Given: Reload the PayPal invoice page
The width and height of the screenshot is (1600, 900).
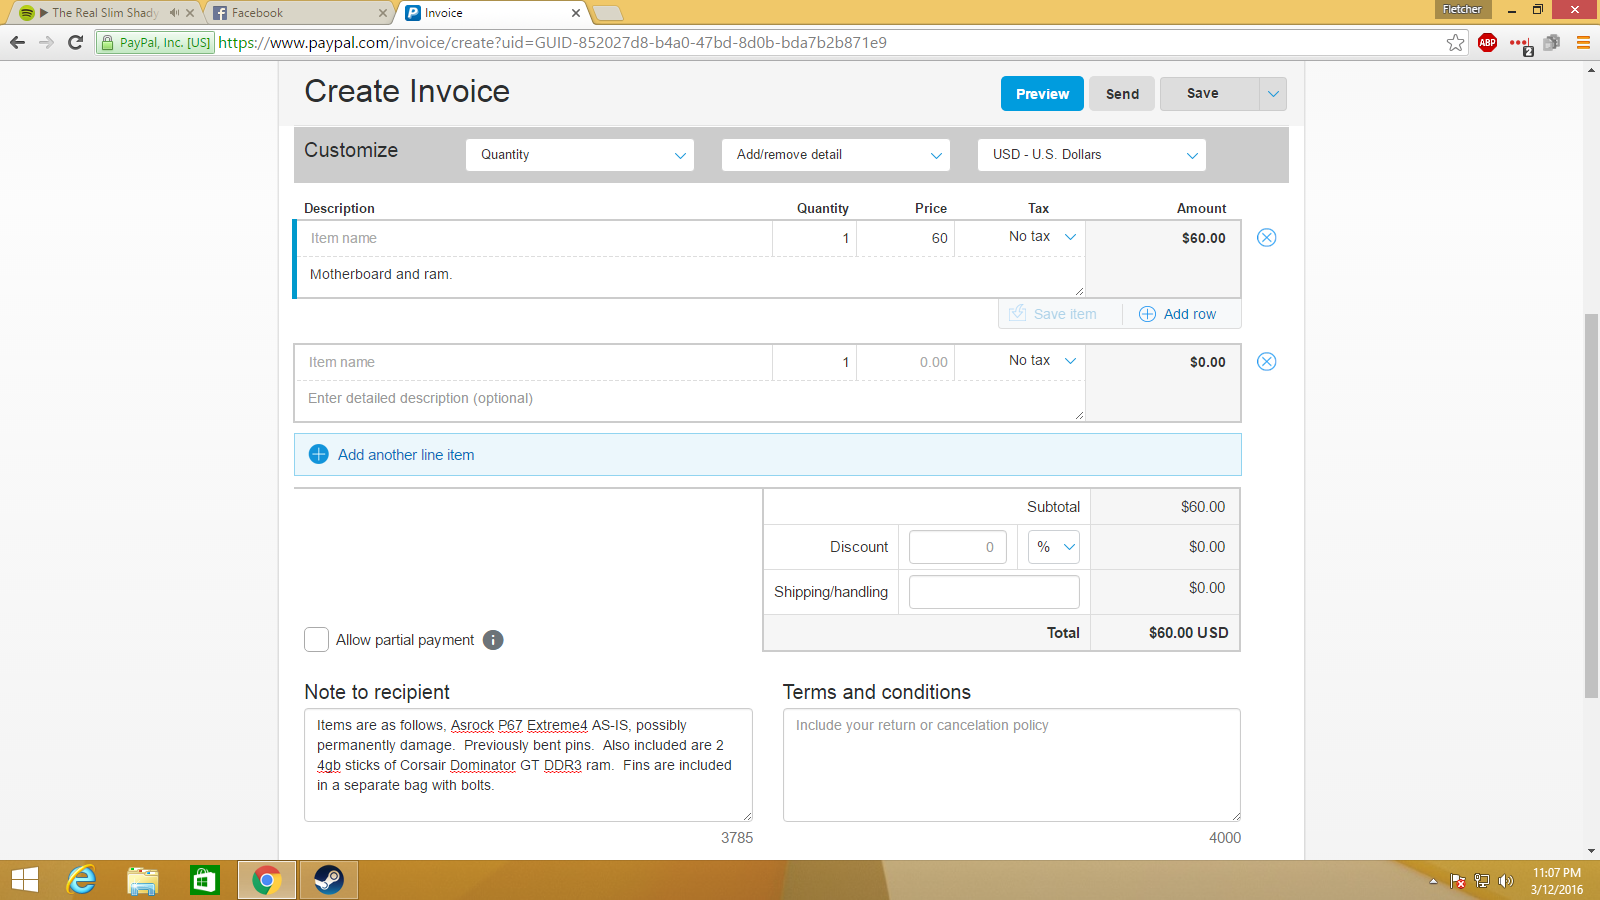Looking at the screenshot, I should click(x=75, y=42).
